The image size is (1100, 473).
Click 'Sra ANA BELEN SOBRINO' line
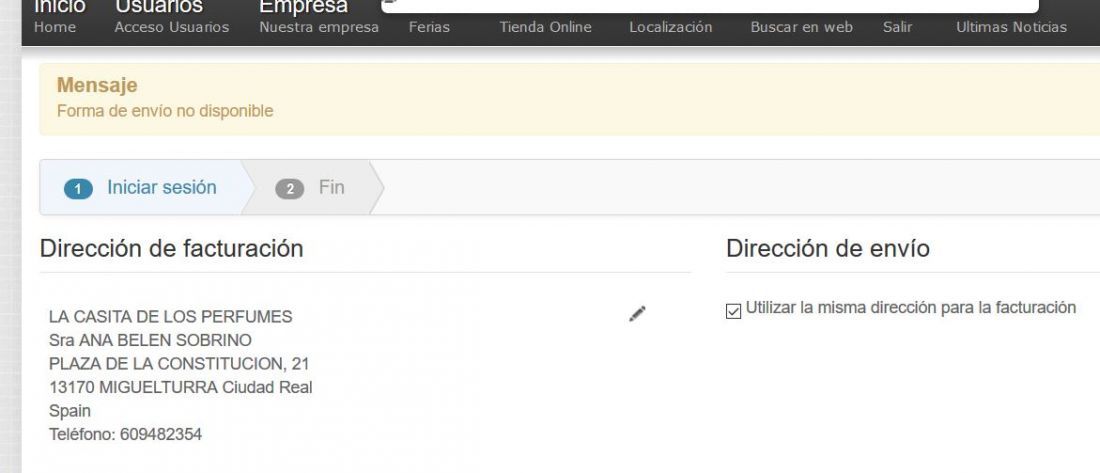pos(150,340)
